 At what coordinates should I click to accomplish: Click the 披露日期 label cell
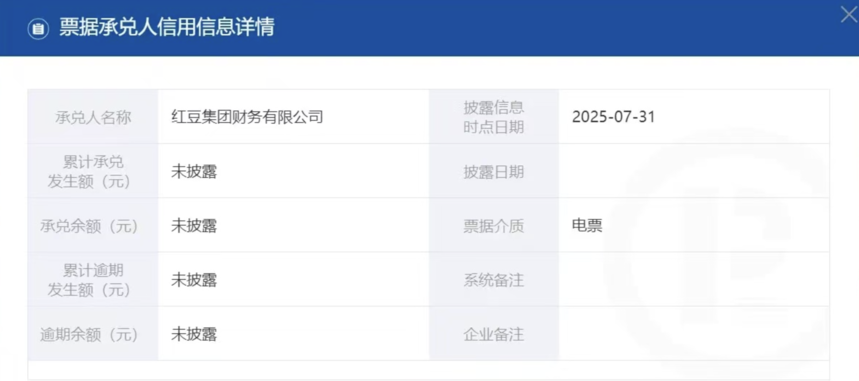494,171
